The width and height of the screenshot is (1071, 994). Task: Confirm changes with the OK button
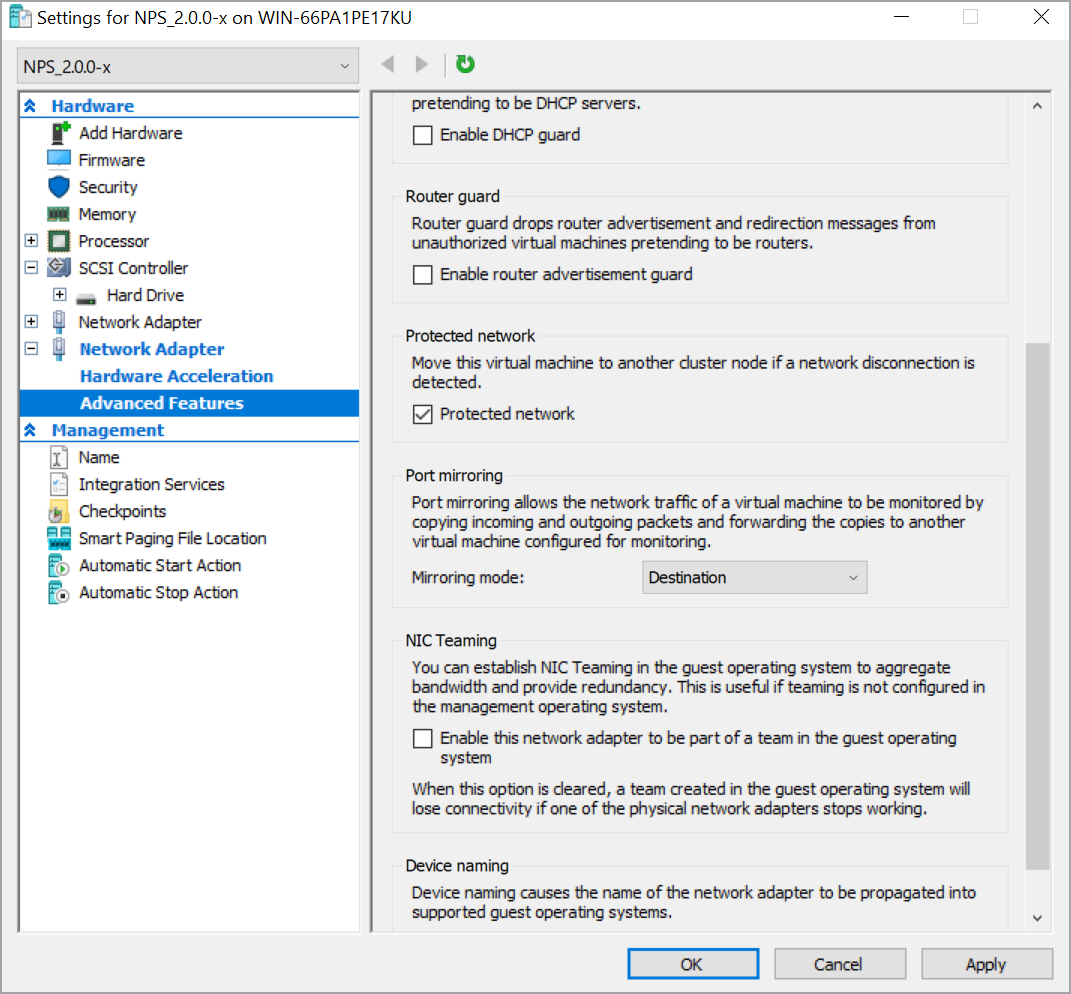[692, 963]
